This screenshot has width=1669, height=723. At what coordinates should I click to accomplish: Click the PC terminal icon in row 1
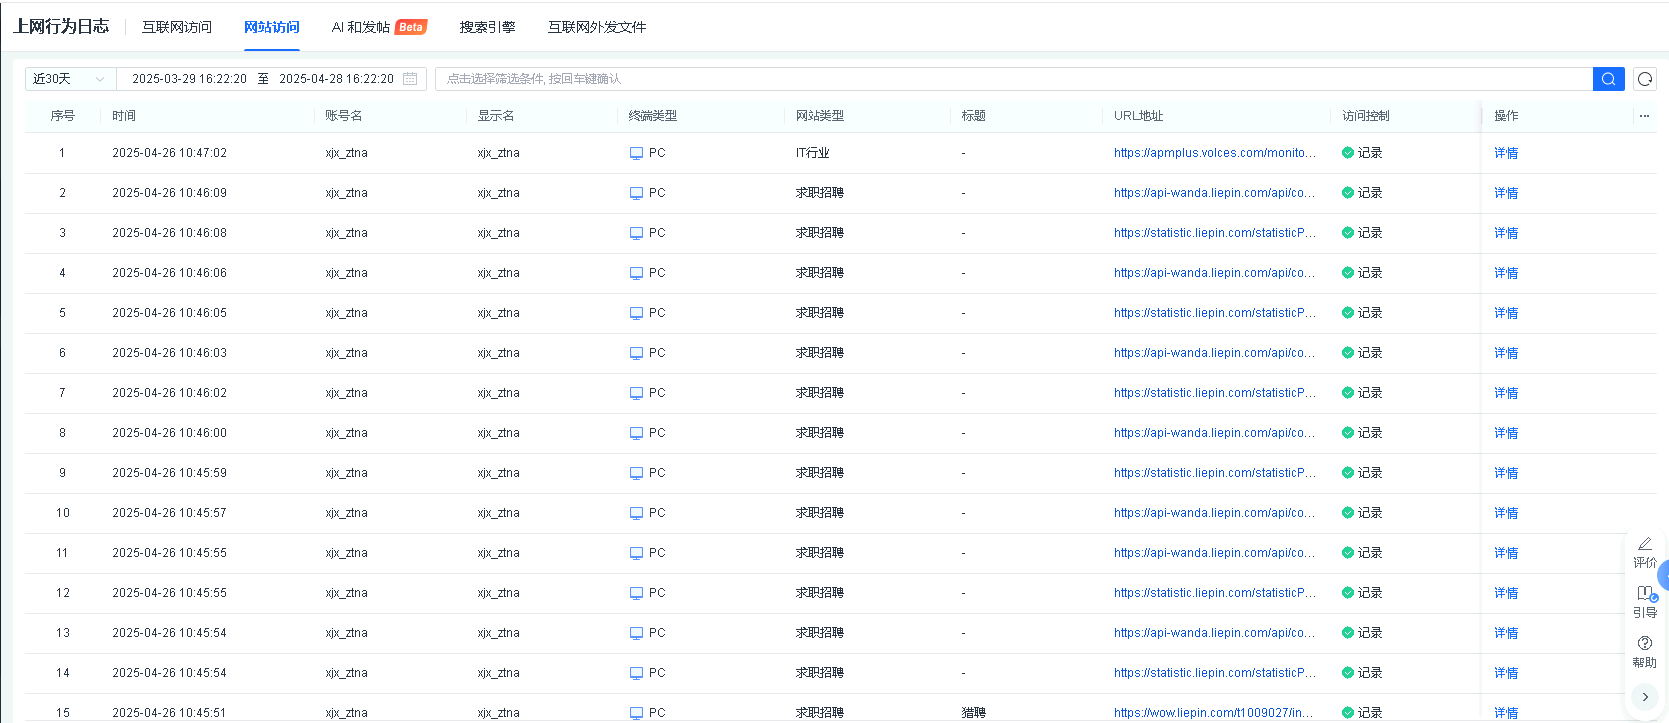[x=636, y=153]
